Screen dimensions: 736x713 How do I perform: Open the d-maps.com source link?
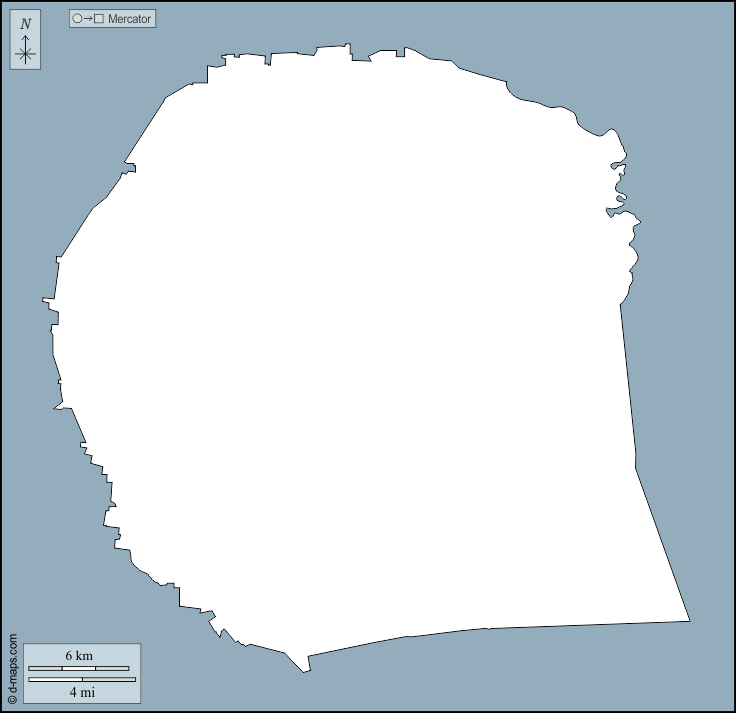12,663
